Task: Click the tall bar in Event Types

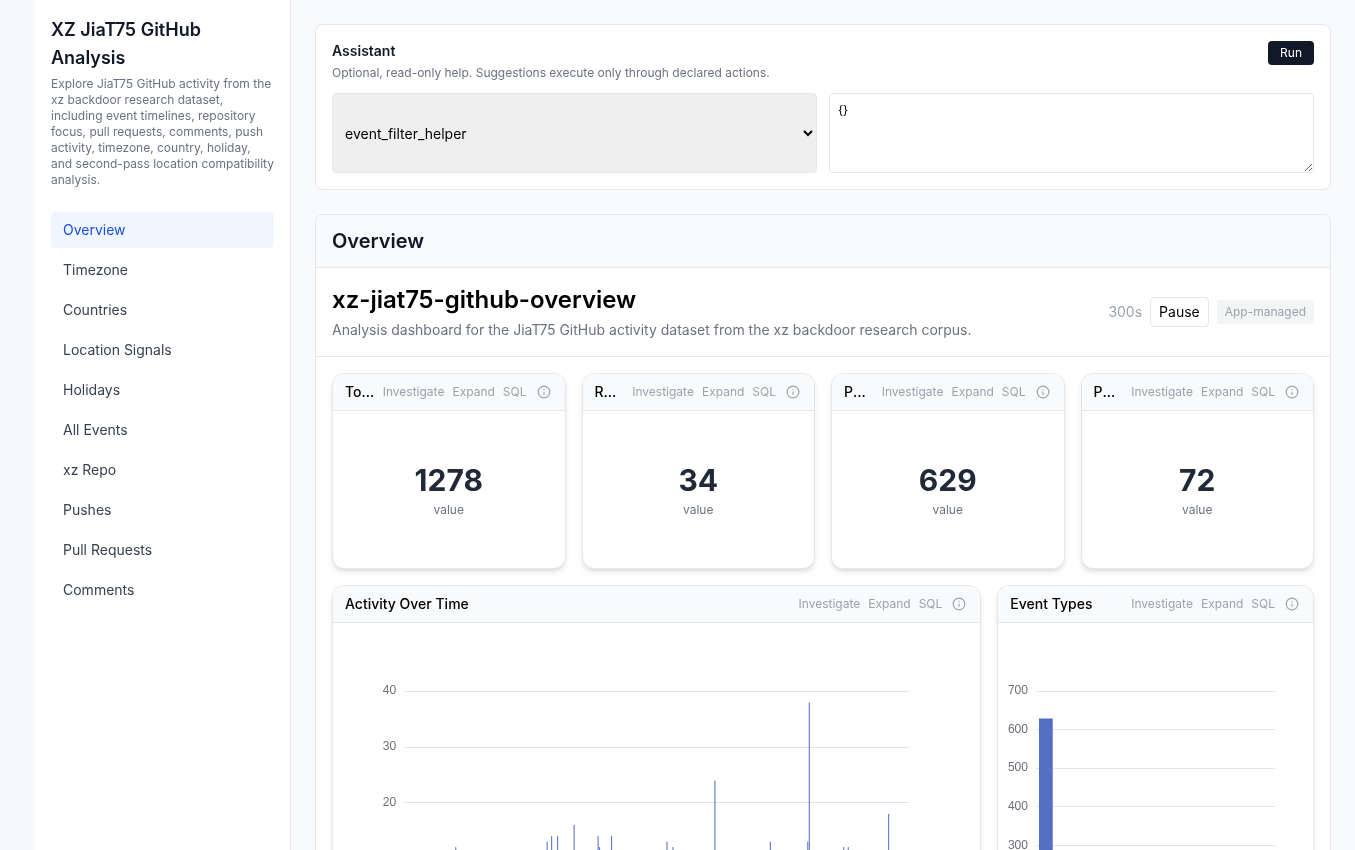Action: pos(1046,784)
